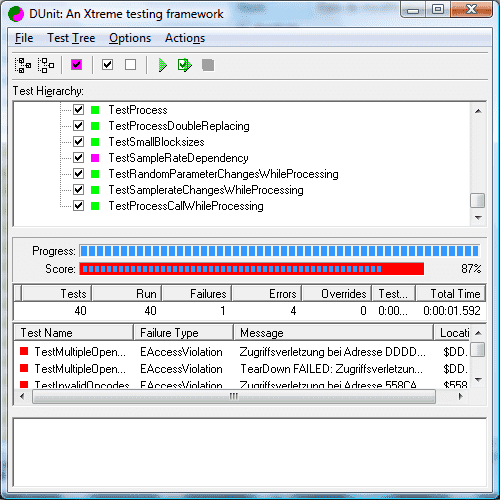Click the first EAccessViolation failure type cell
This screenshot has height=500, width=500.
[181, 352]
